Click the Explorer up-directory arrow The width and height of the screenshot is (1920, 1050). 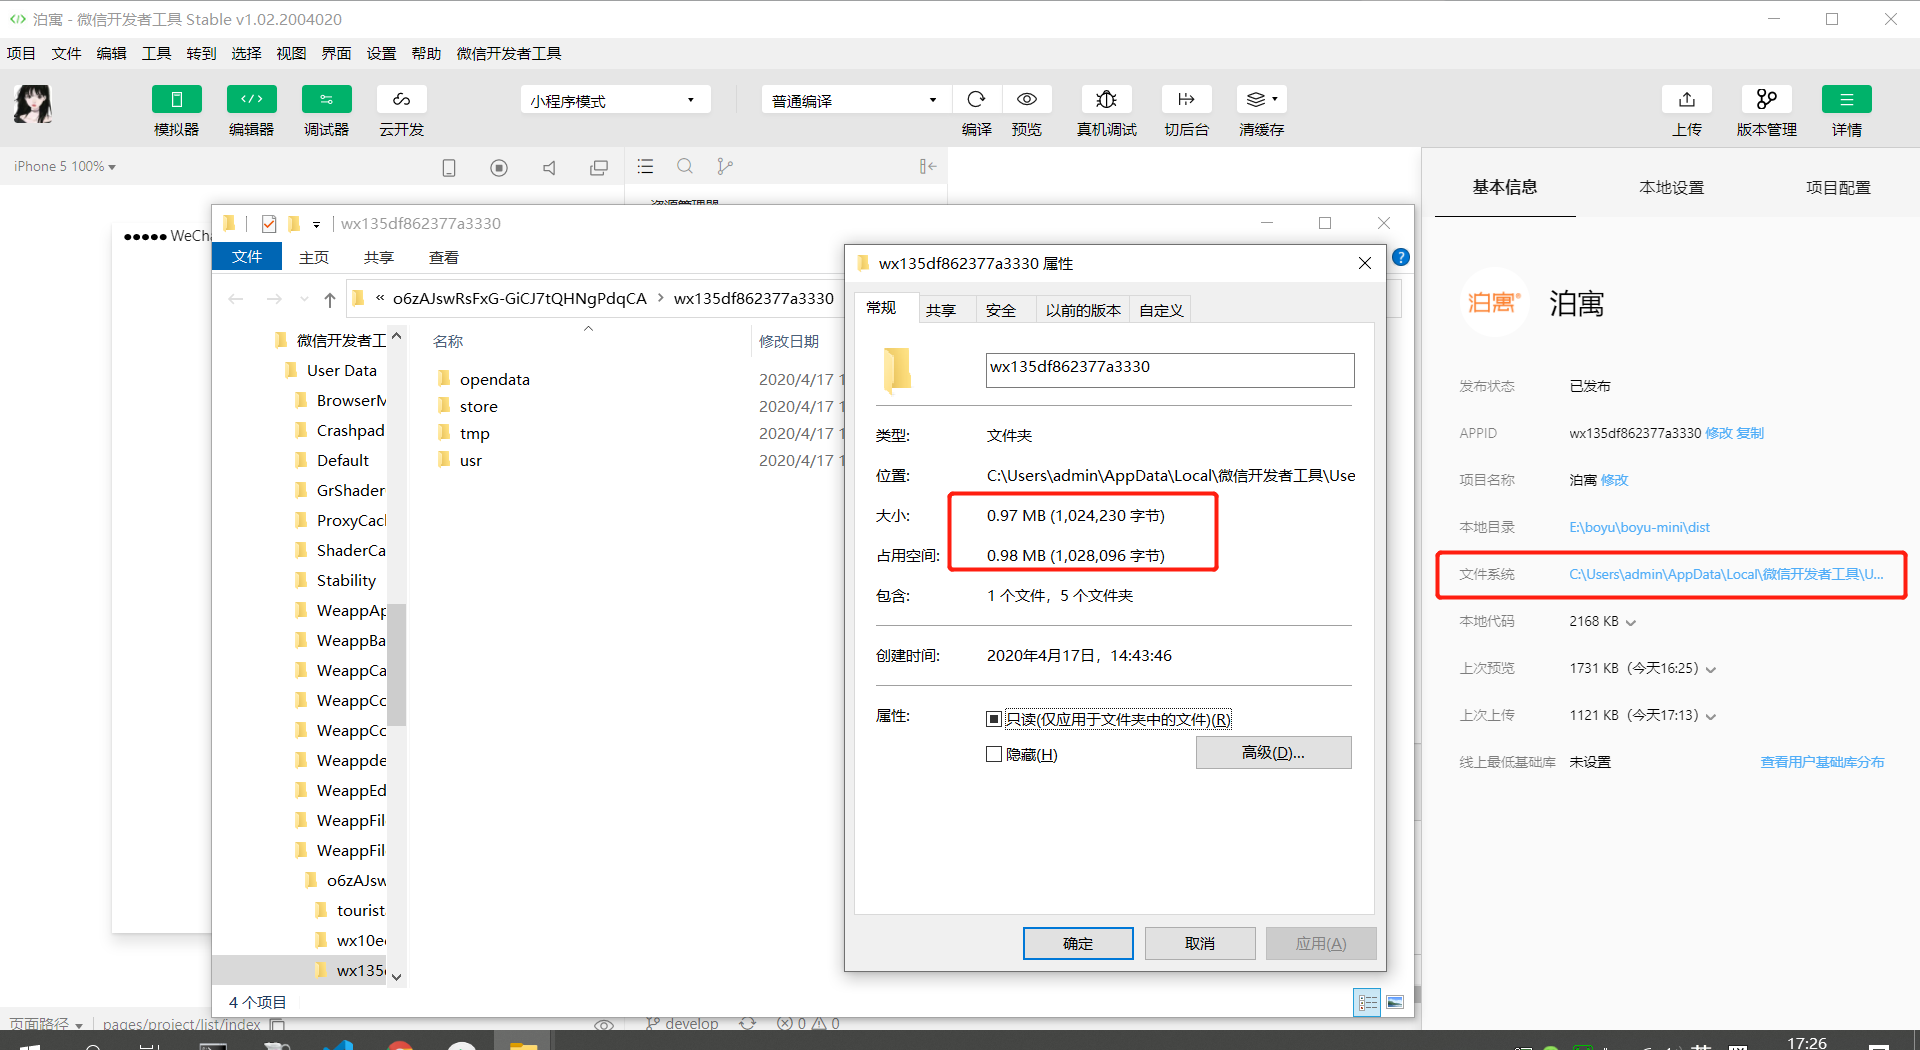click(329, 299)
